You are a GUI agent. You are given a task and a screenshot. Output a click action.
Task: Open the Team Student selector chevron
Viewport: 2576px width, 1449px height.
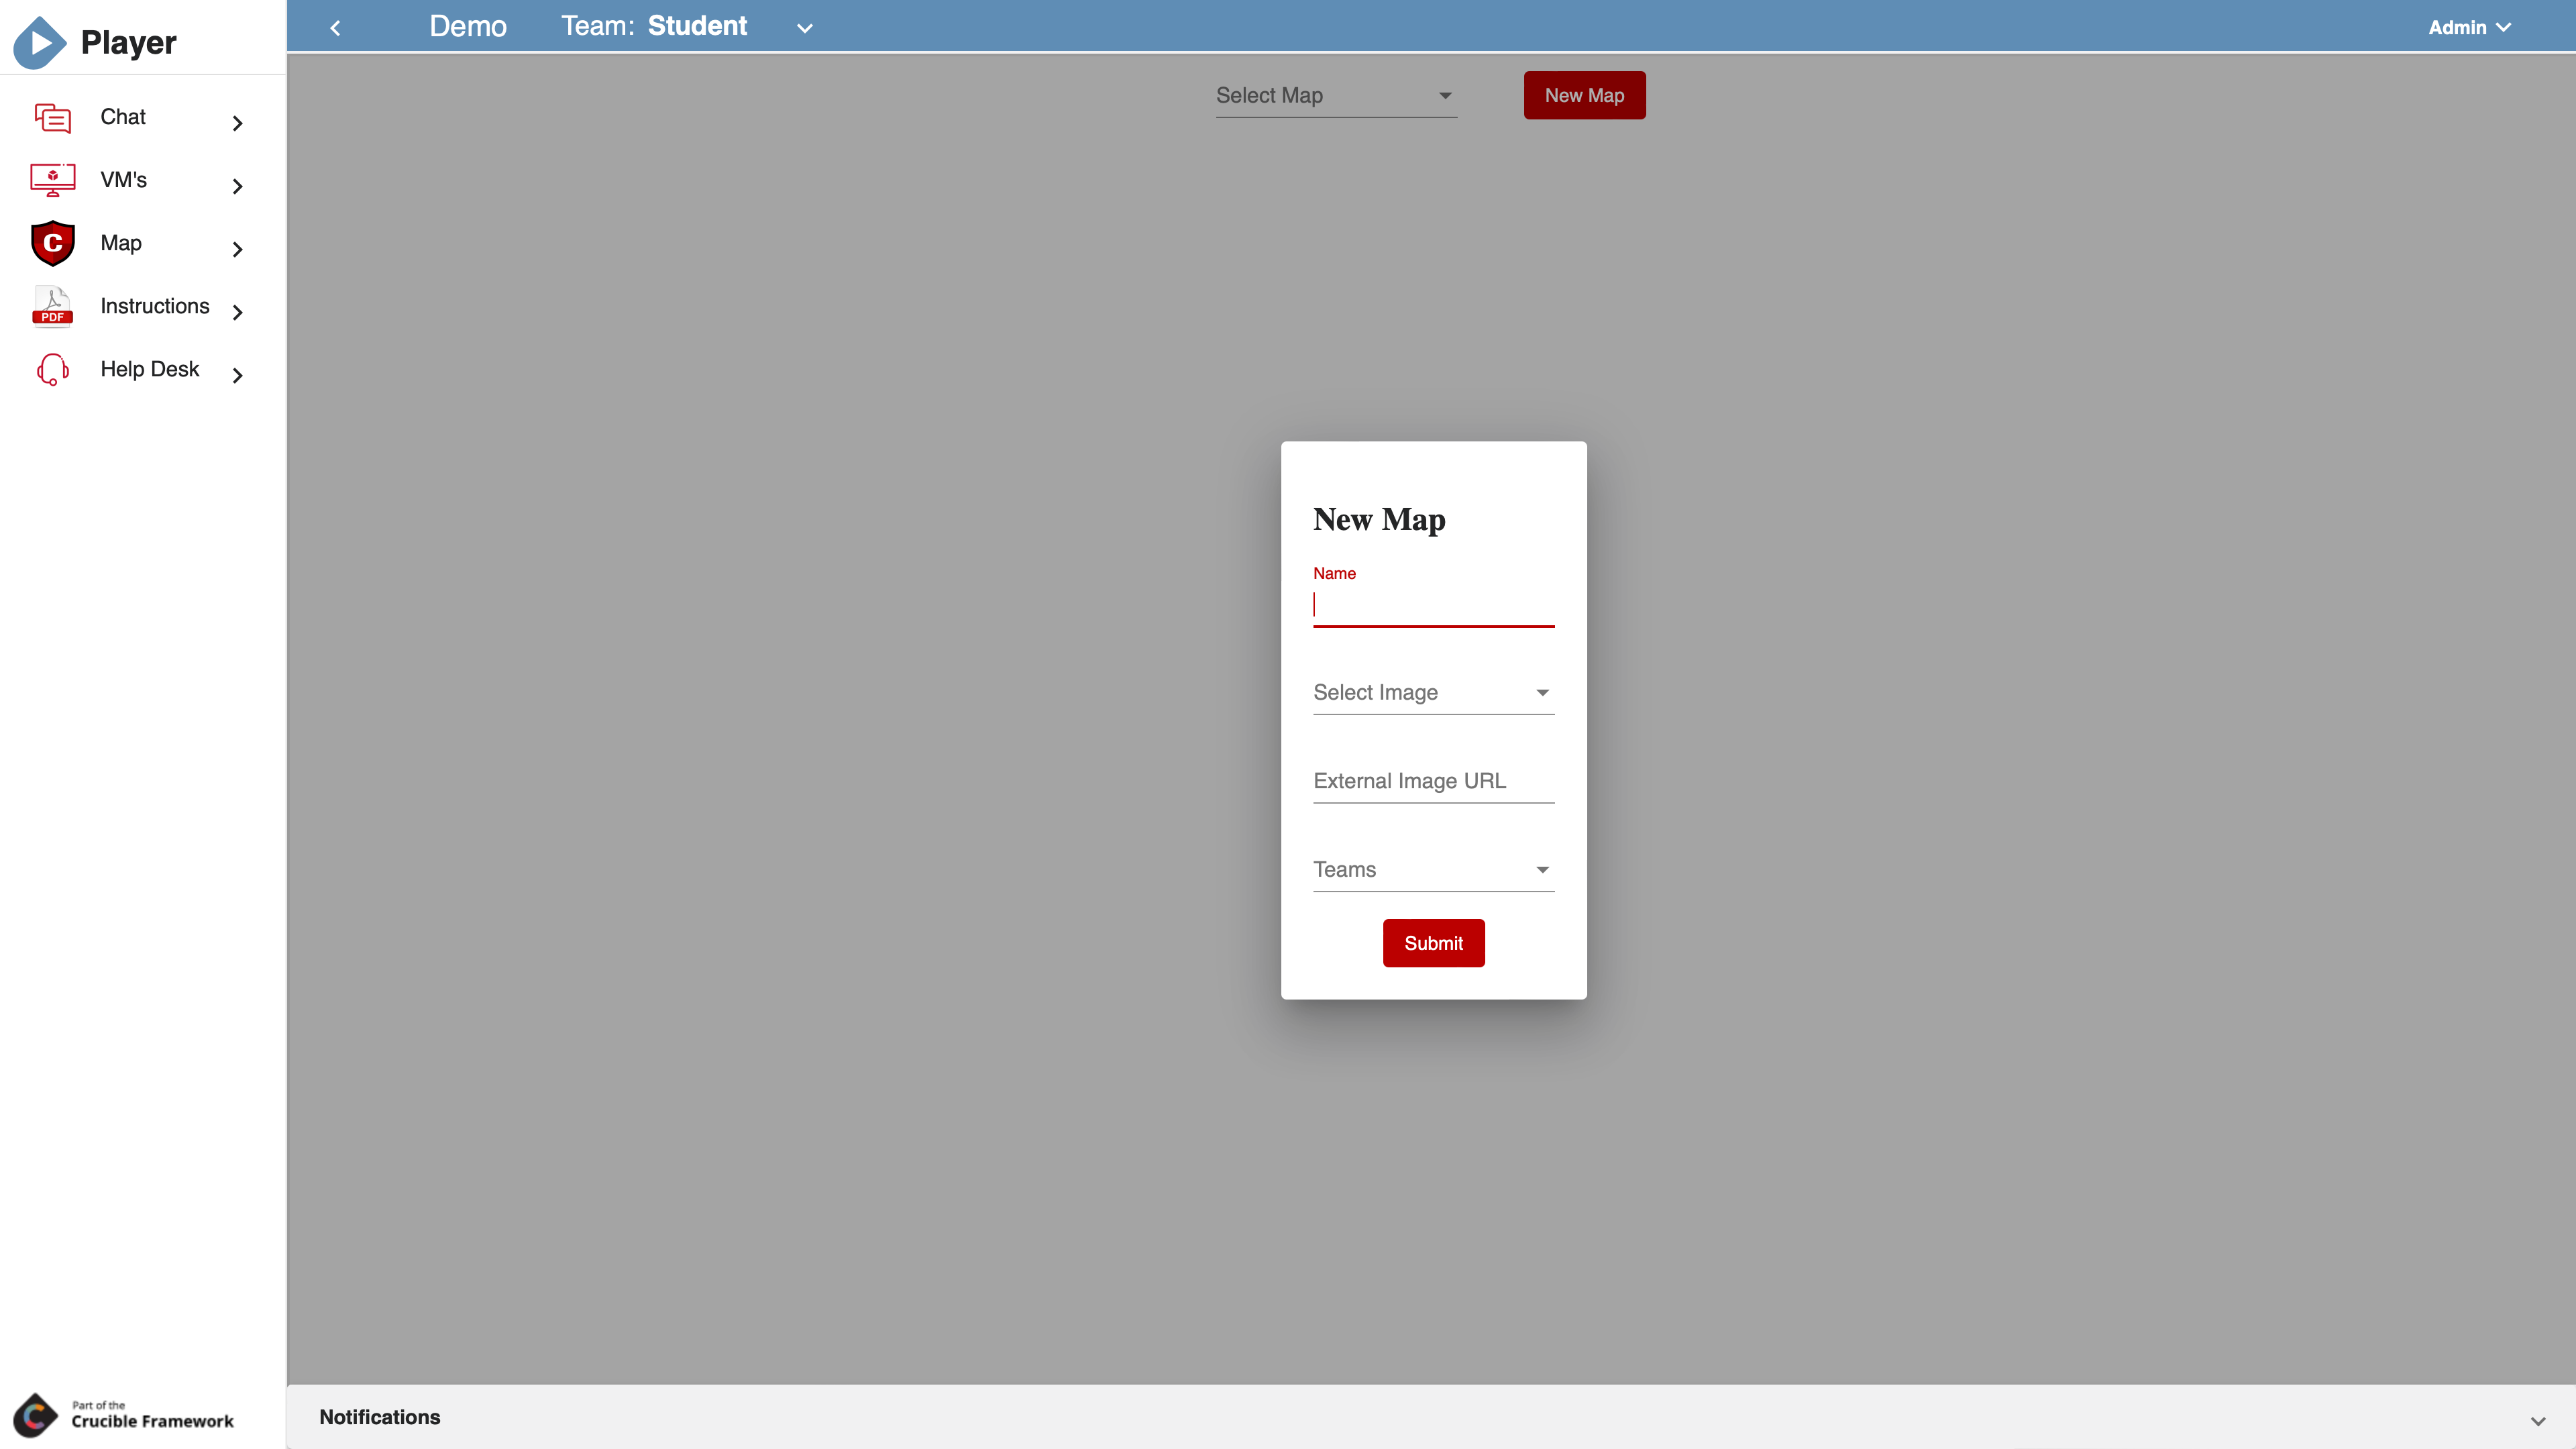point(804,28)
